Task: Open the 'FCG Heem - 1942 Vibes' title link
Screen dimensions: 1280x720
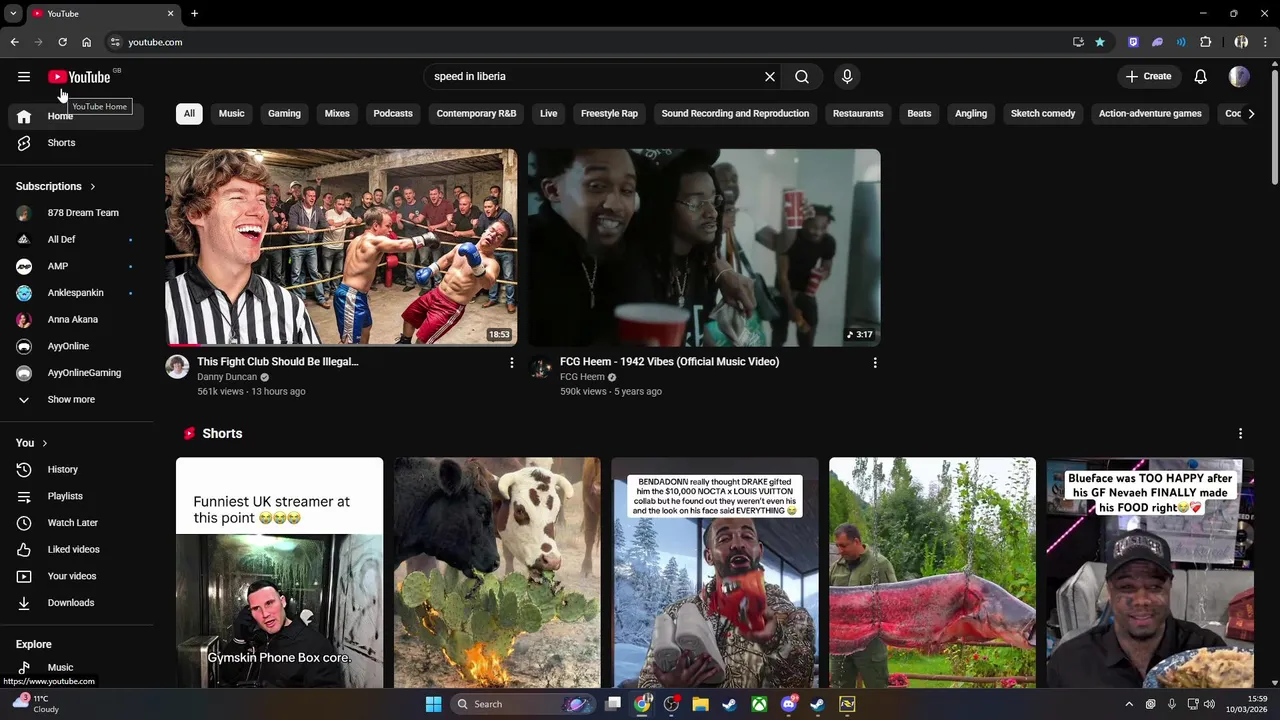Action: 669,362
